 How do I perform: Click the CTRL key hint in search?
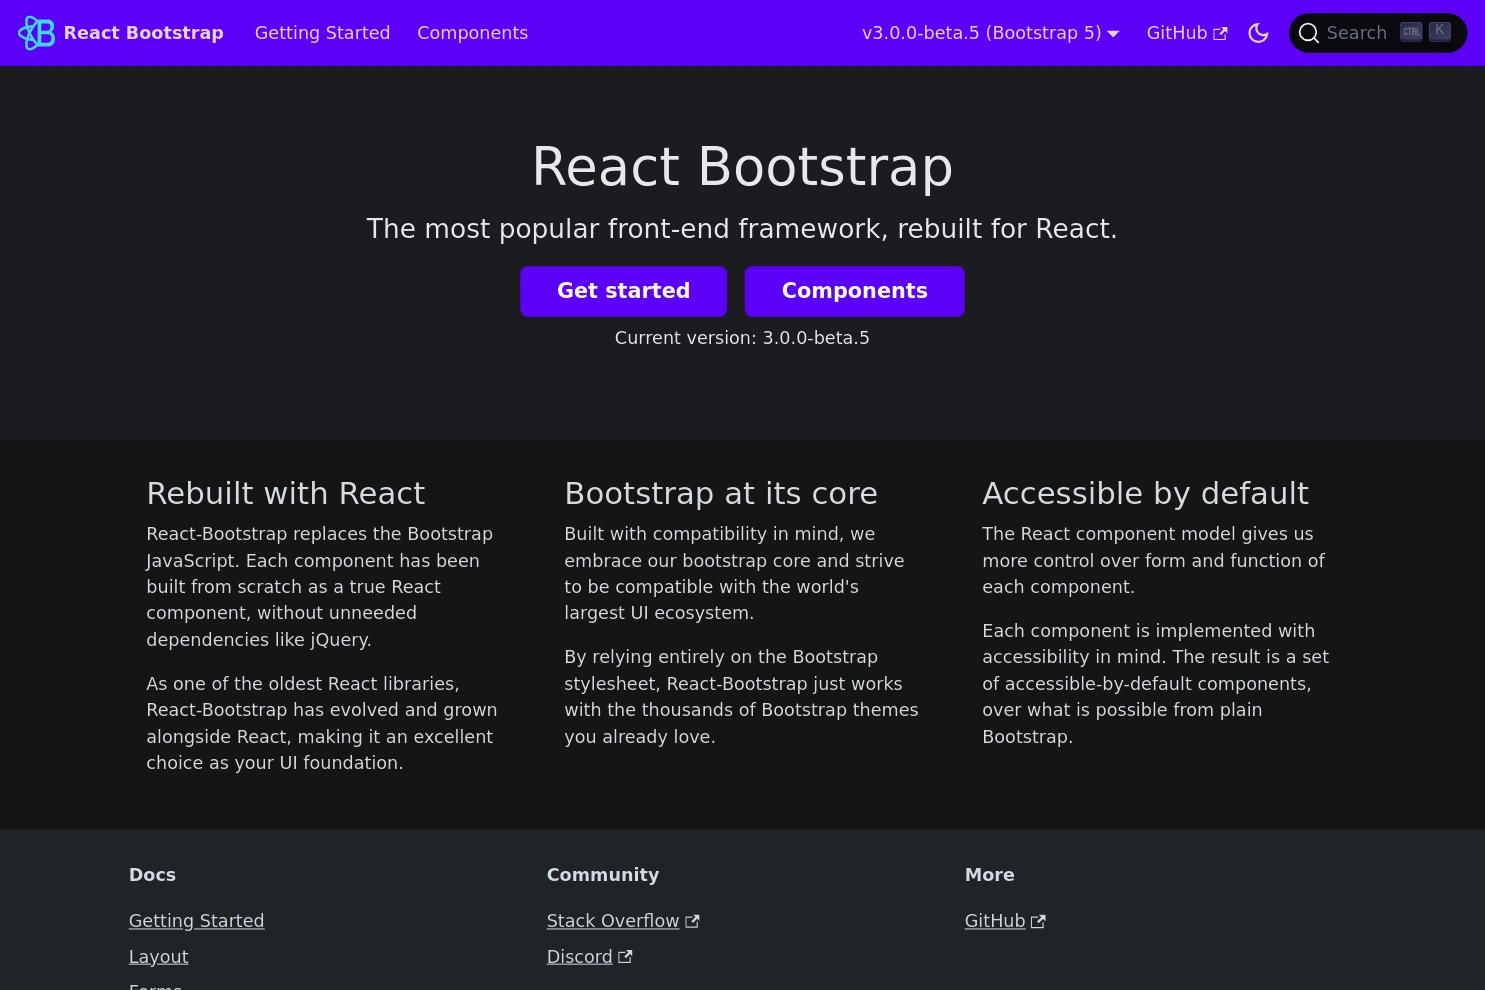point(1411,32)
